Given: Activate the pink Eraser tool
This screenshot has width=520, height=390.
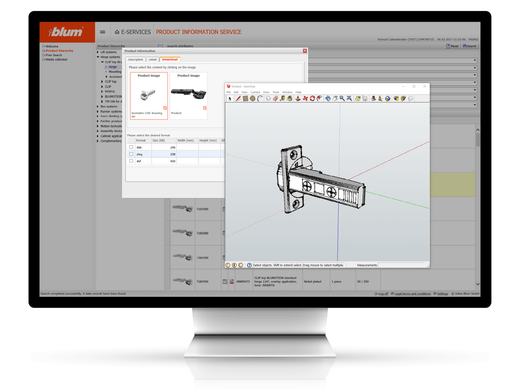Looking at the screenshot, I should click(x=275, y=98).
